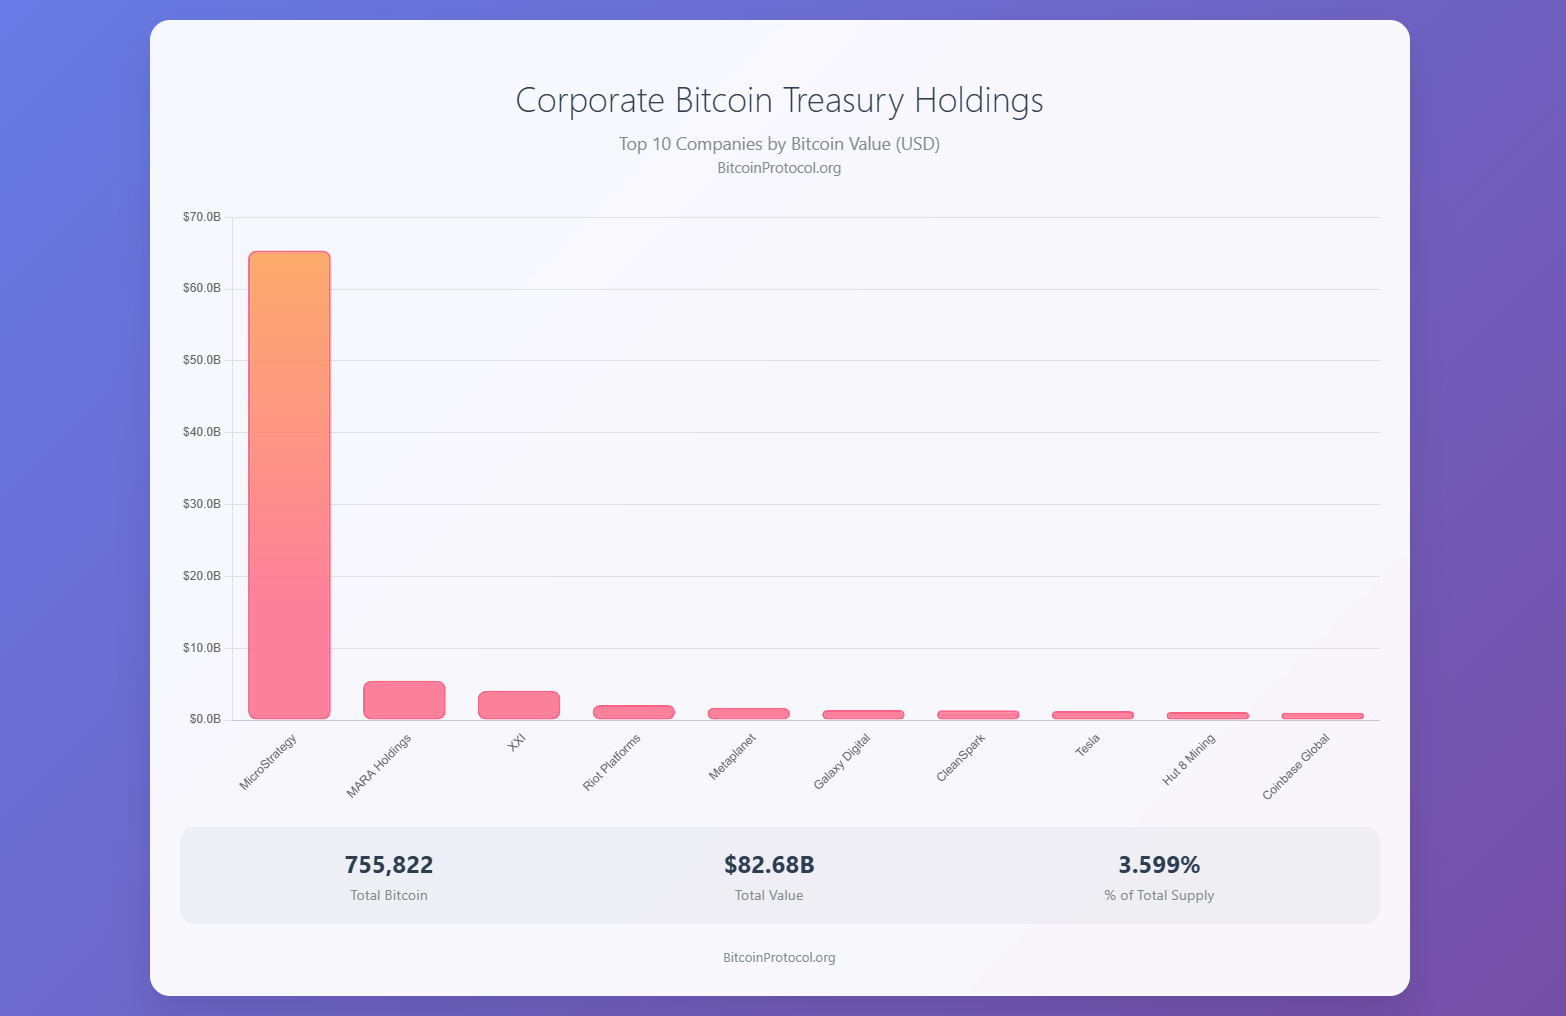This screenshot has height=1016, width=1566.
Task: Select the Tesla bar
Action: [x=1093, y=715]
